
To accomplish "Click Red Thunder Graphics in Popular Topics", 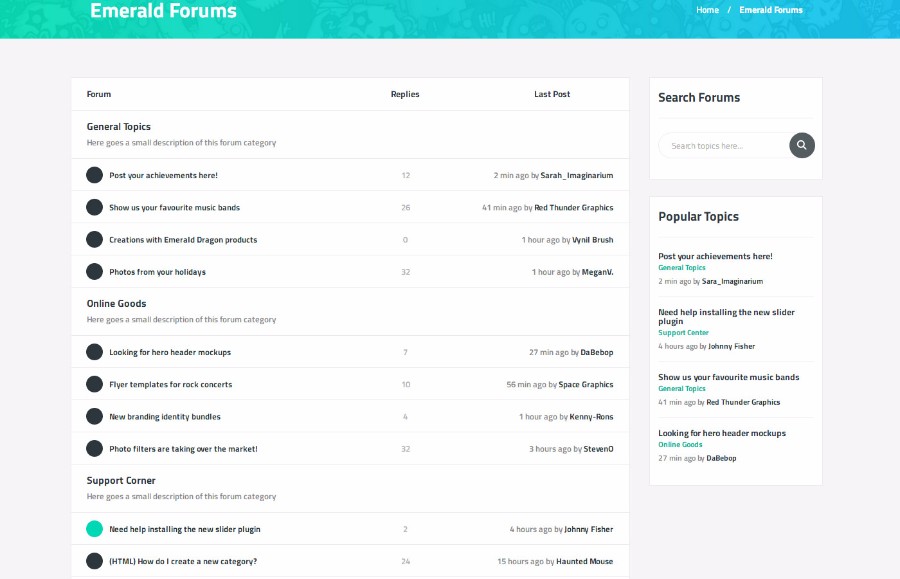I will [743, 402].
